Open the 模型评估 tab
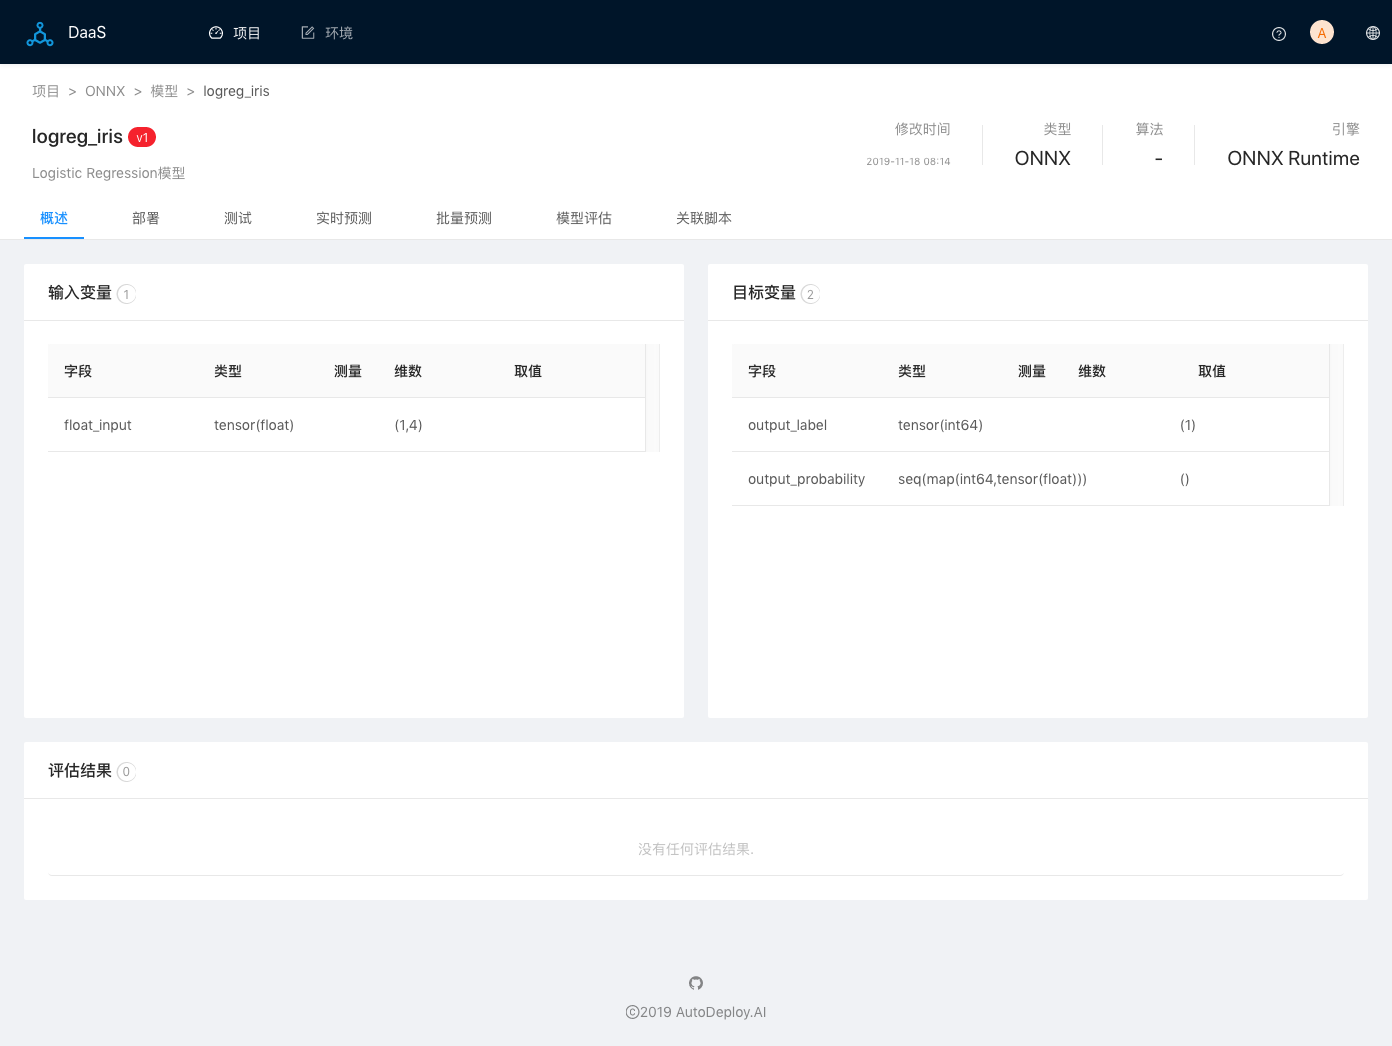This screenshot has width=1392, height=1046. point(584,218)
